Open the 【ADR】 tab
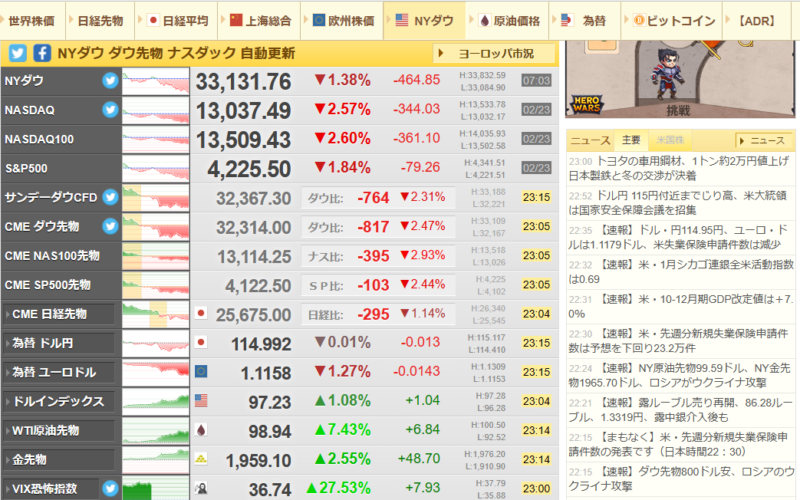800x500 pixels. point(757,21)
